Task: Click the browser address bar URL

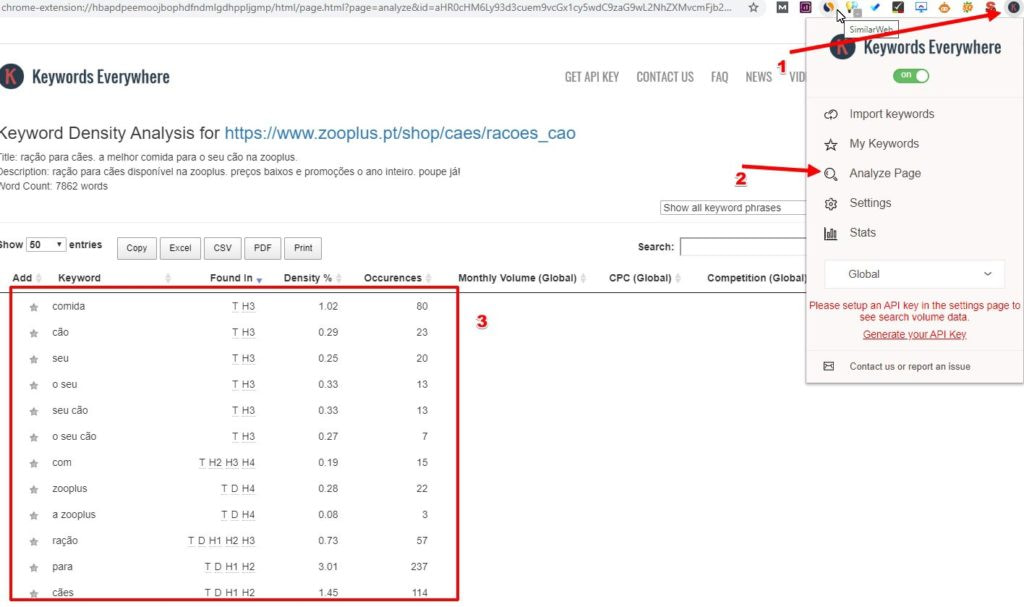Action: 366,8
